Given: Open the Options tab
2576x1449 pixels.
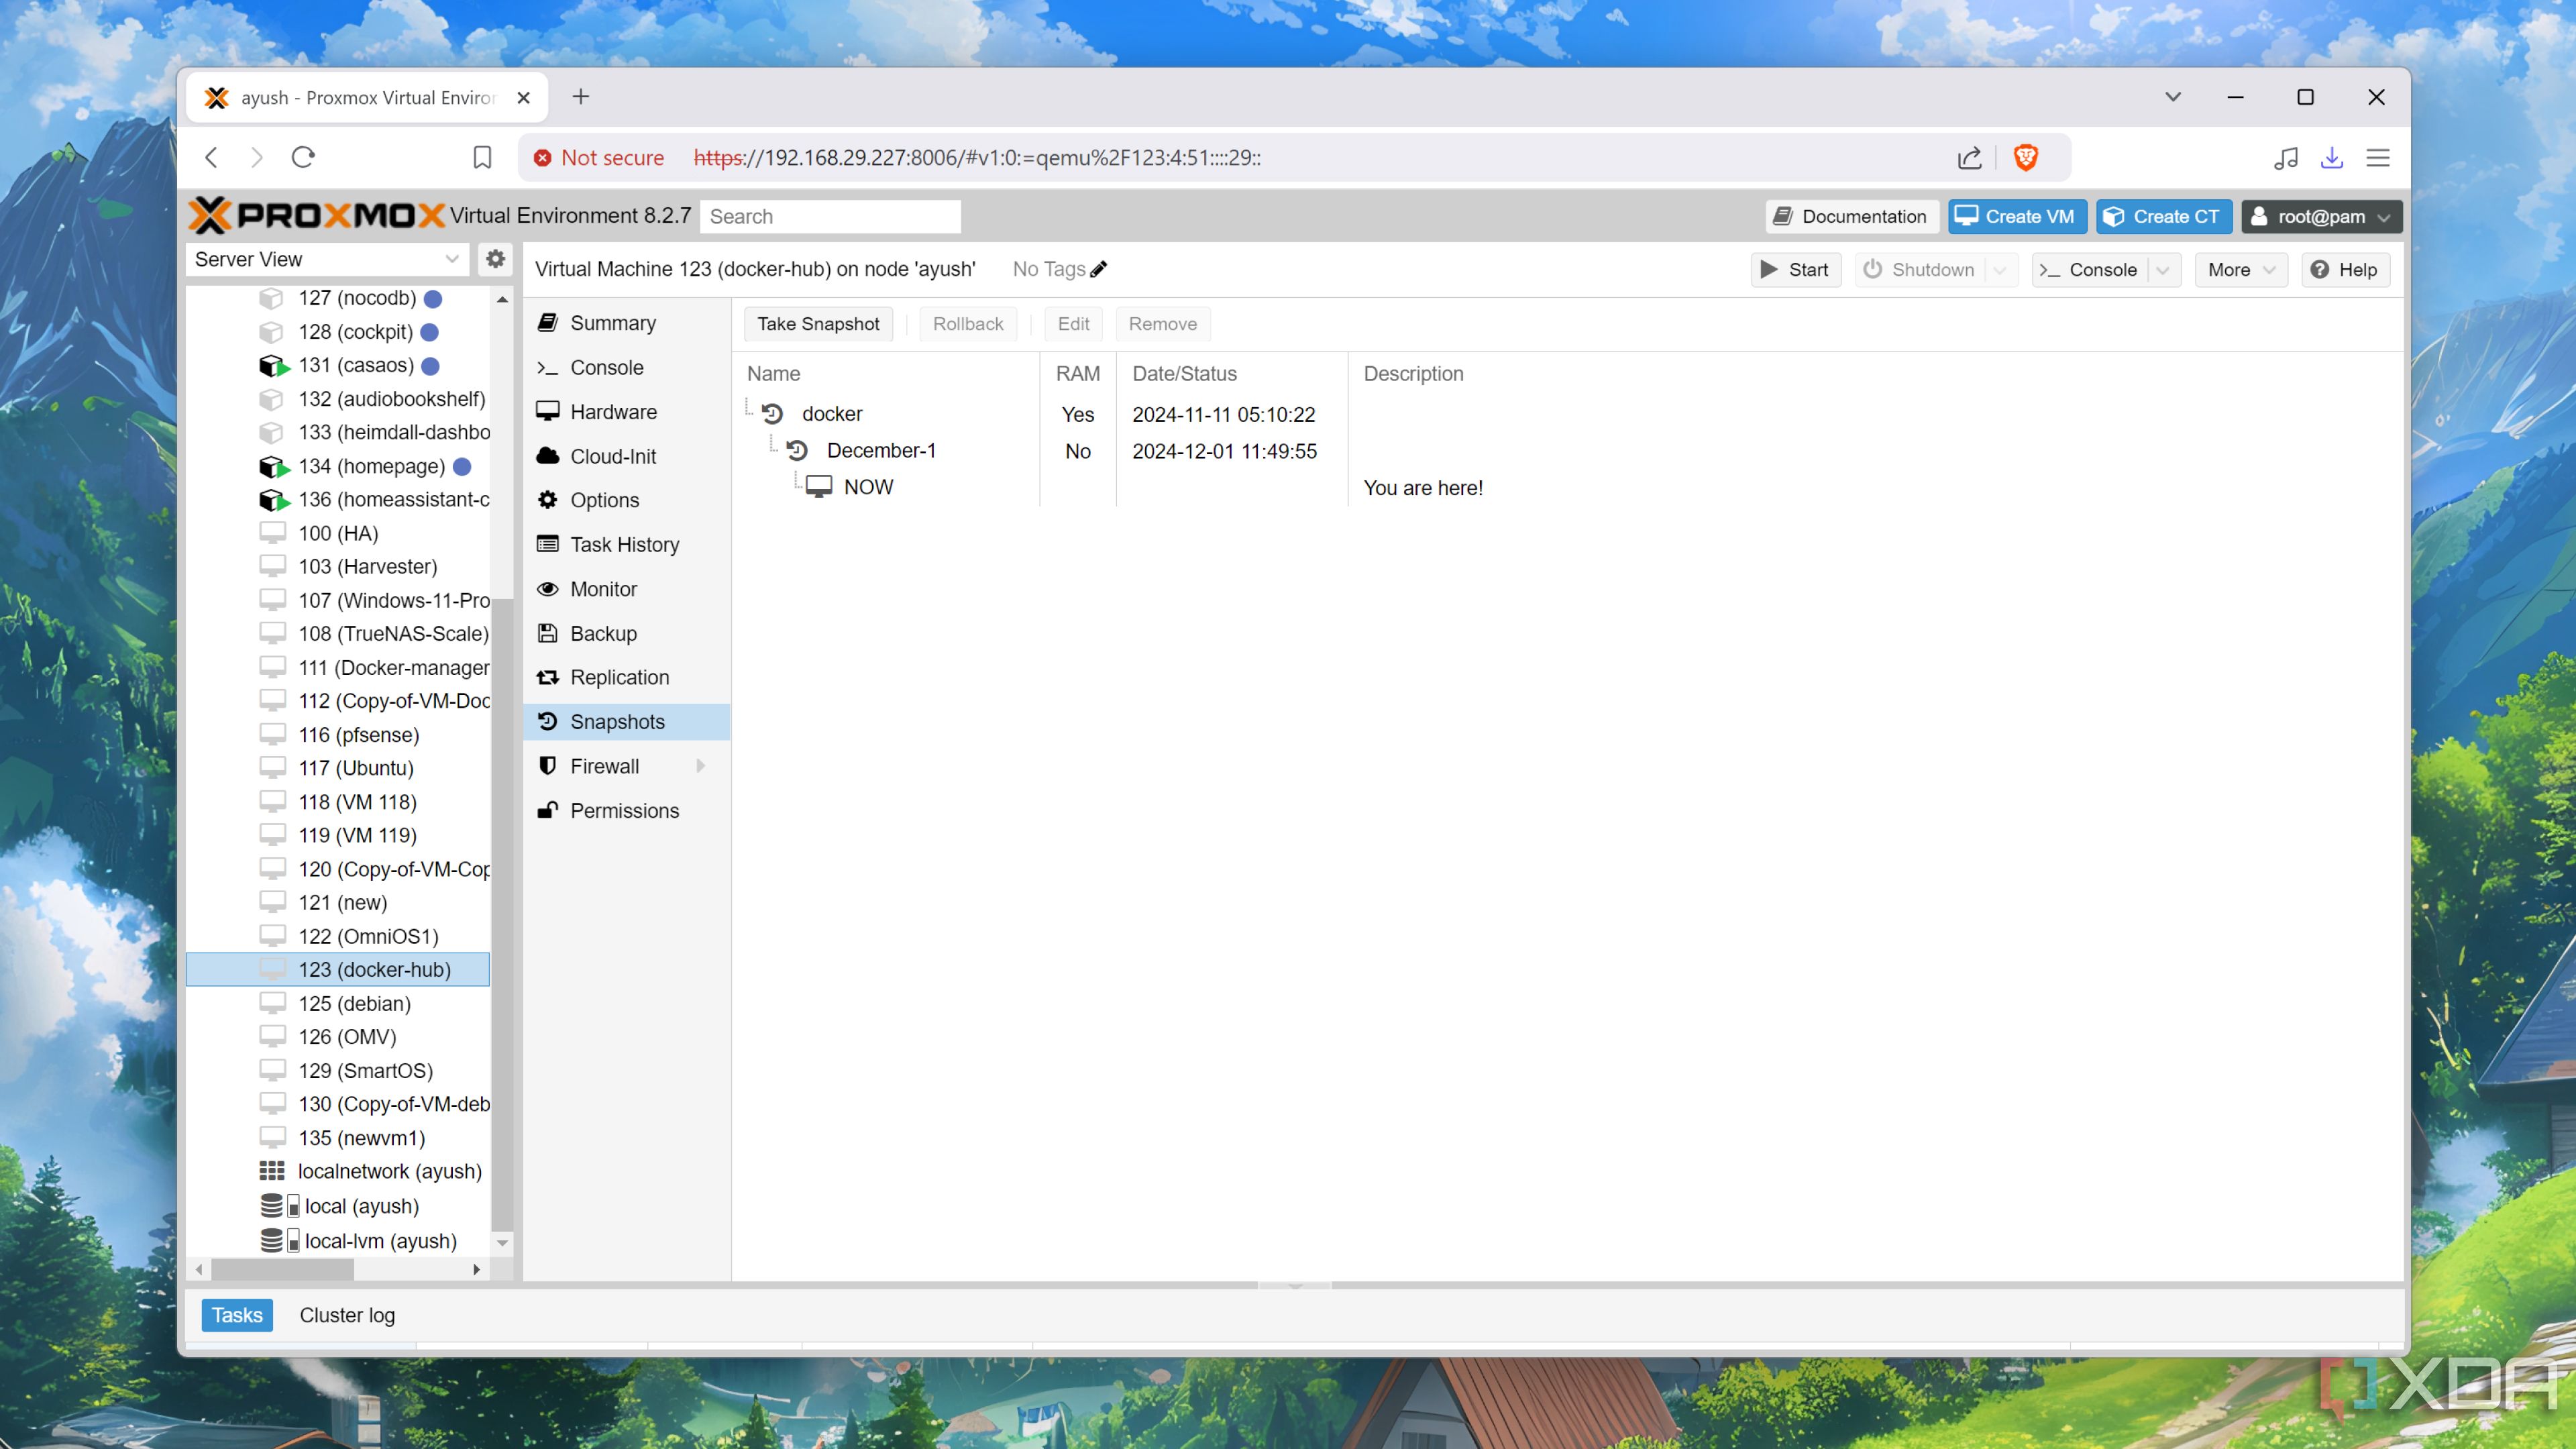Looking at the screenshot, I should (x=626, y=500).
